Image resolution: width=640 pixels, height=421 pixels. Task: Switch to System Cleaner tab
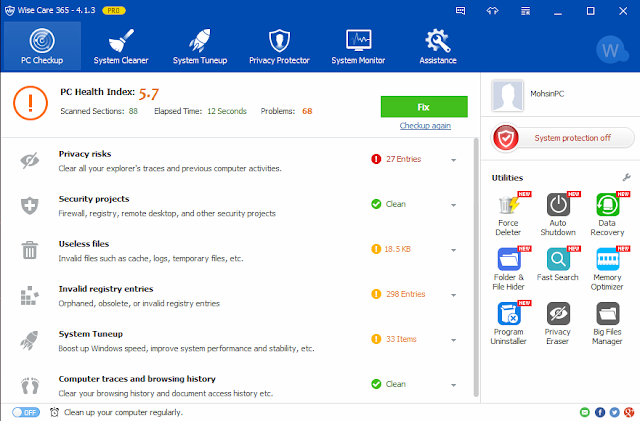[x=121, y=47]
